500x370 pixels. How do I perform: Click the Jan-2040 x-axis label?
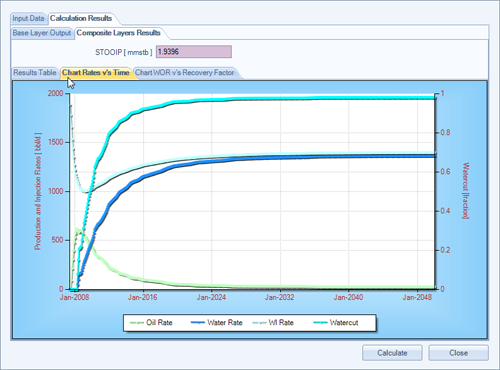tap(348, 297)
